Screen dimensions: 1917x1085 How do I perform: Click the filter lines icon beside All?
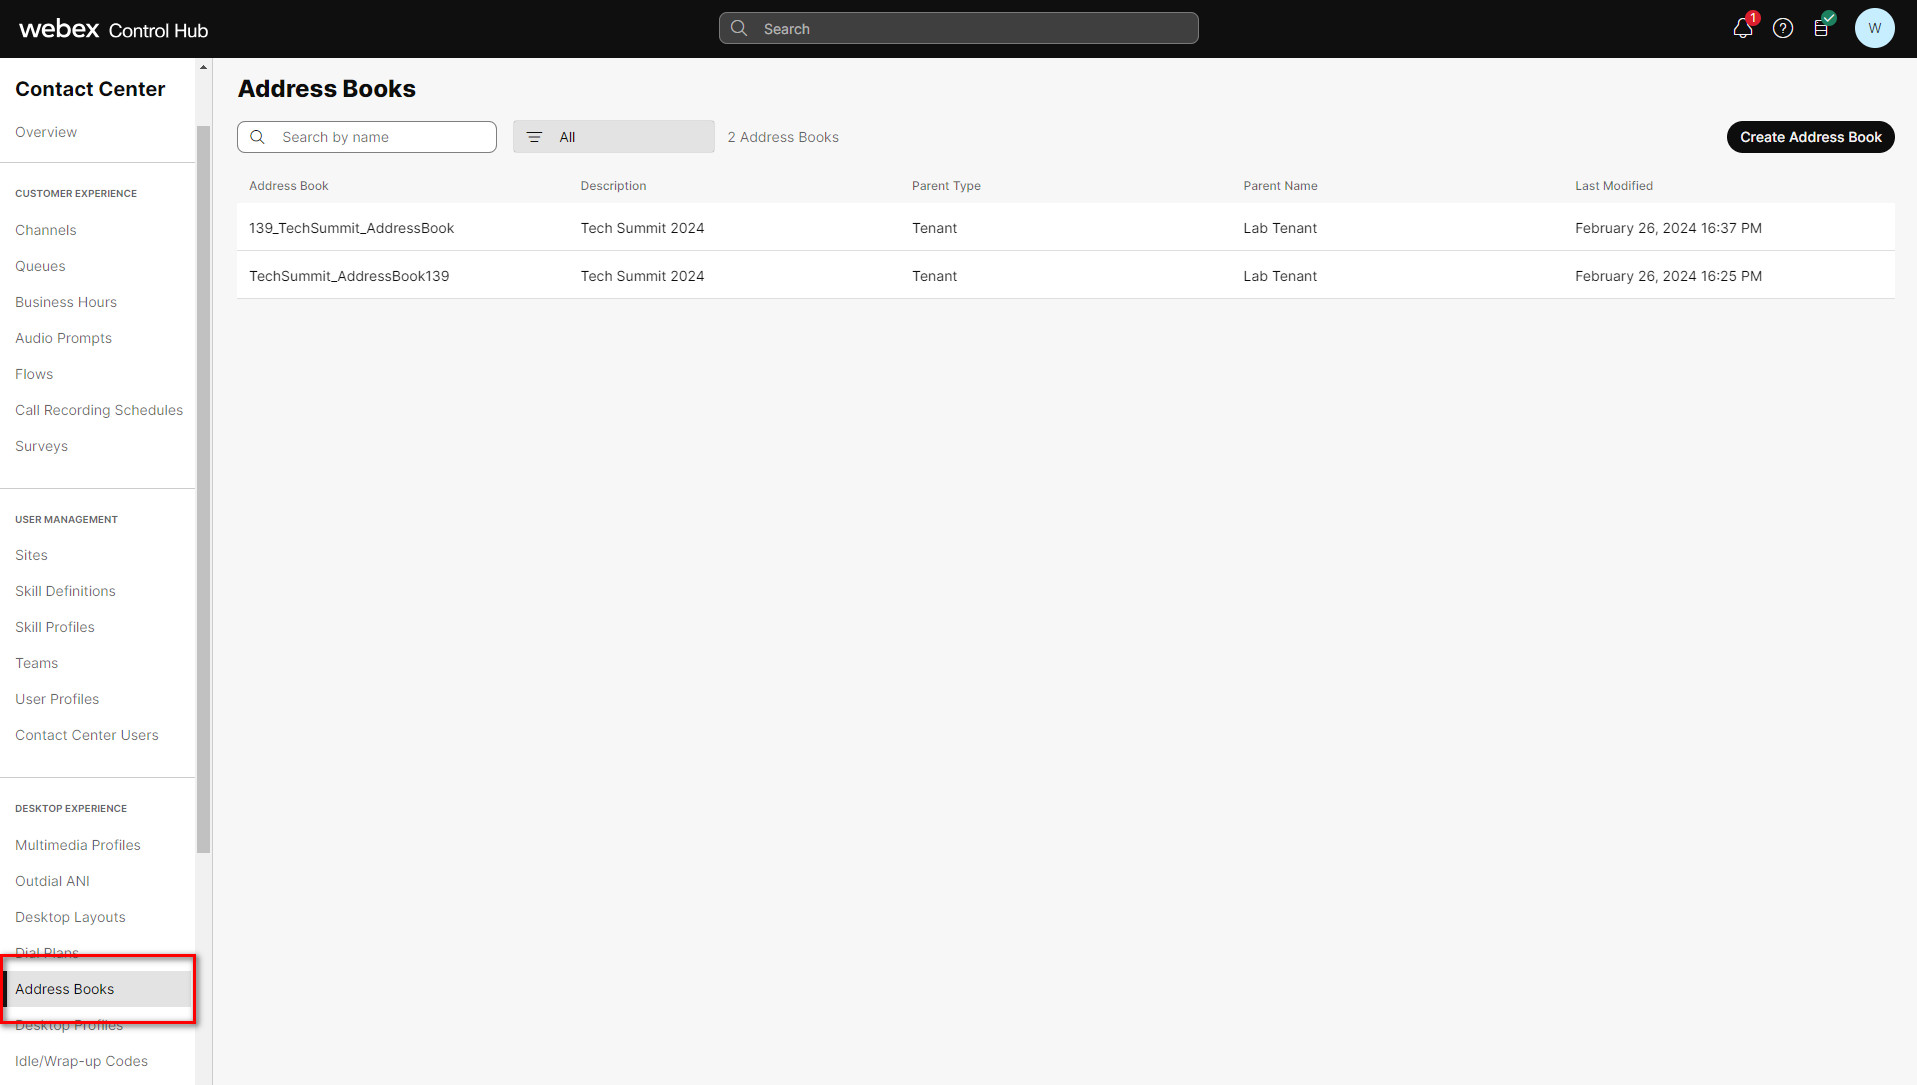(534, 137)
